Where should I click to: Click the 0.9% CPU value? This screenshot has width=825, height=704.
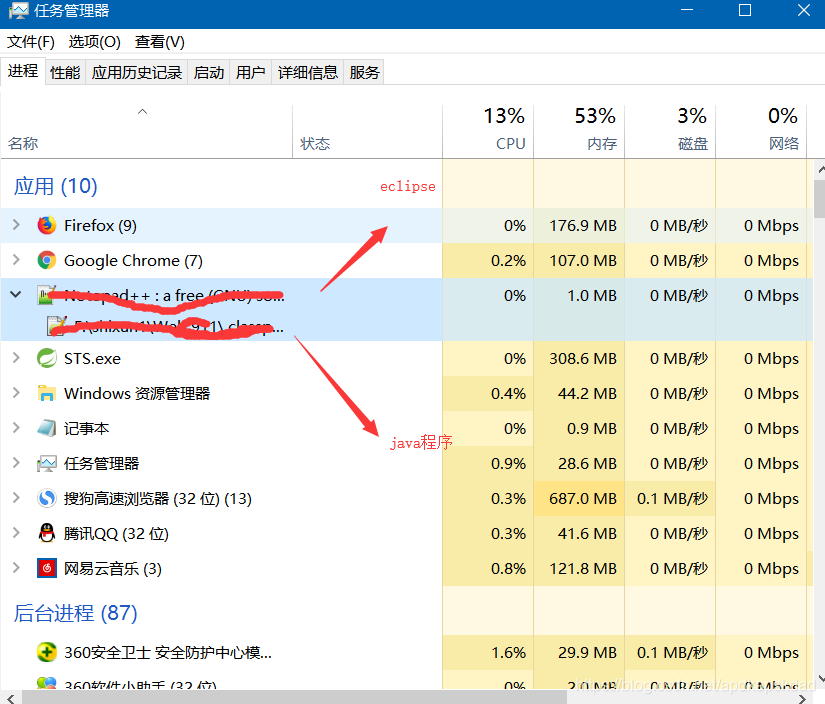pos(509,464)
